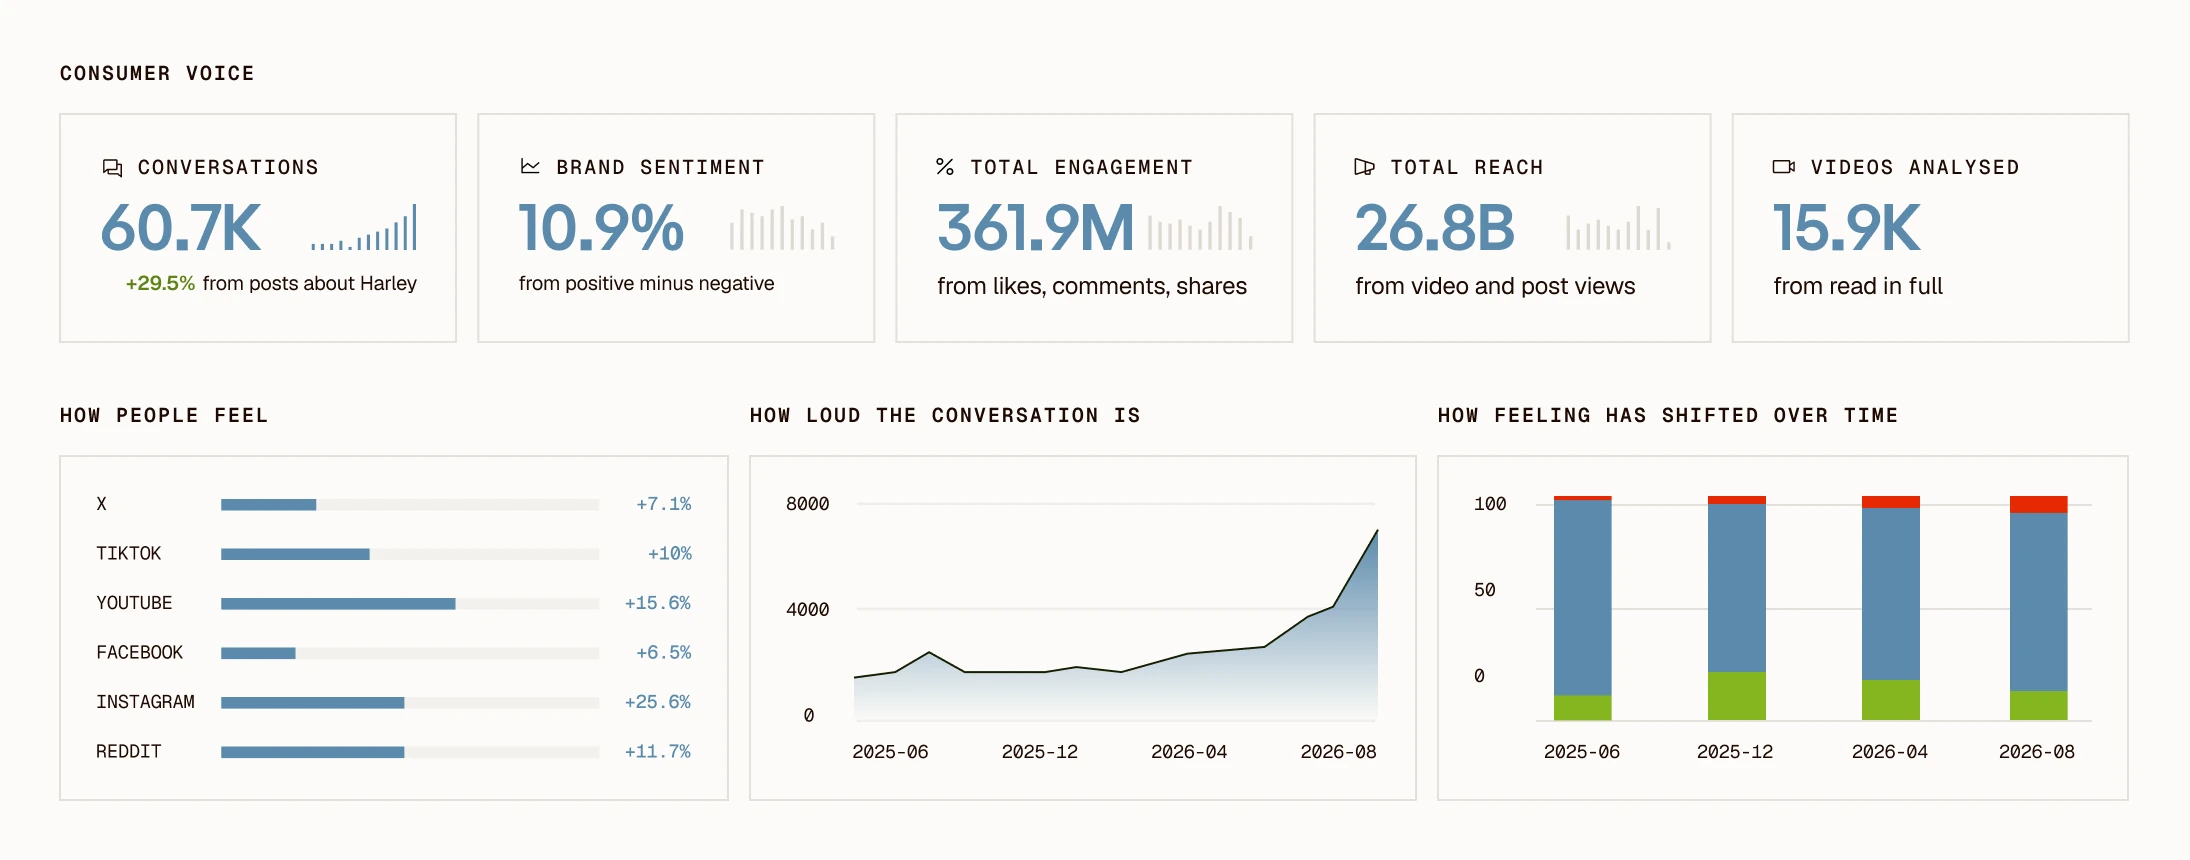The height and width of the screenshot is (860, 2190).
Task: Click the Brand Sentiment line-chart icon
Action: pyautogui.click(x=530, y=166)
